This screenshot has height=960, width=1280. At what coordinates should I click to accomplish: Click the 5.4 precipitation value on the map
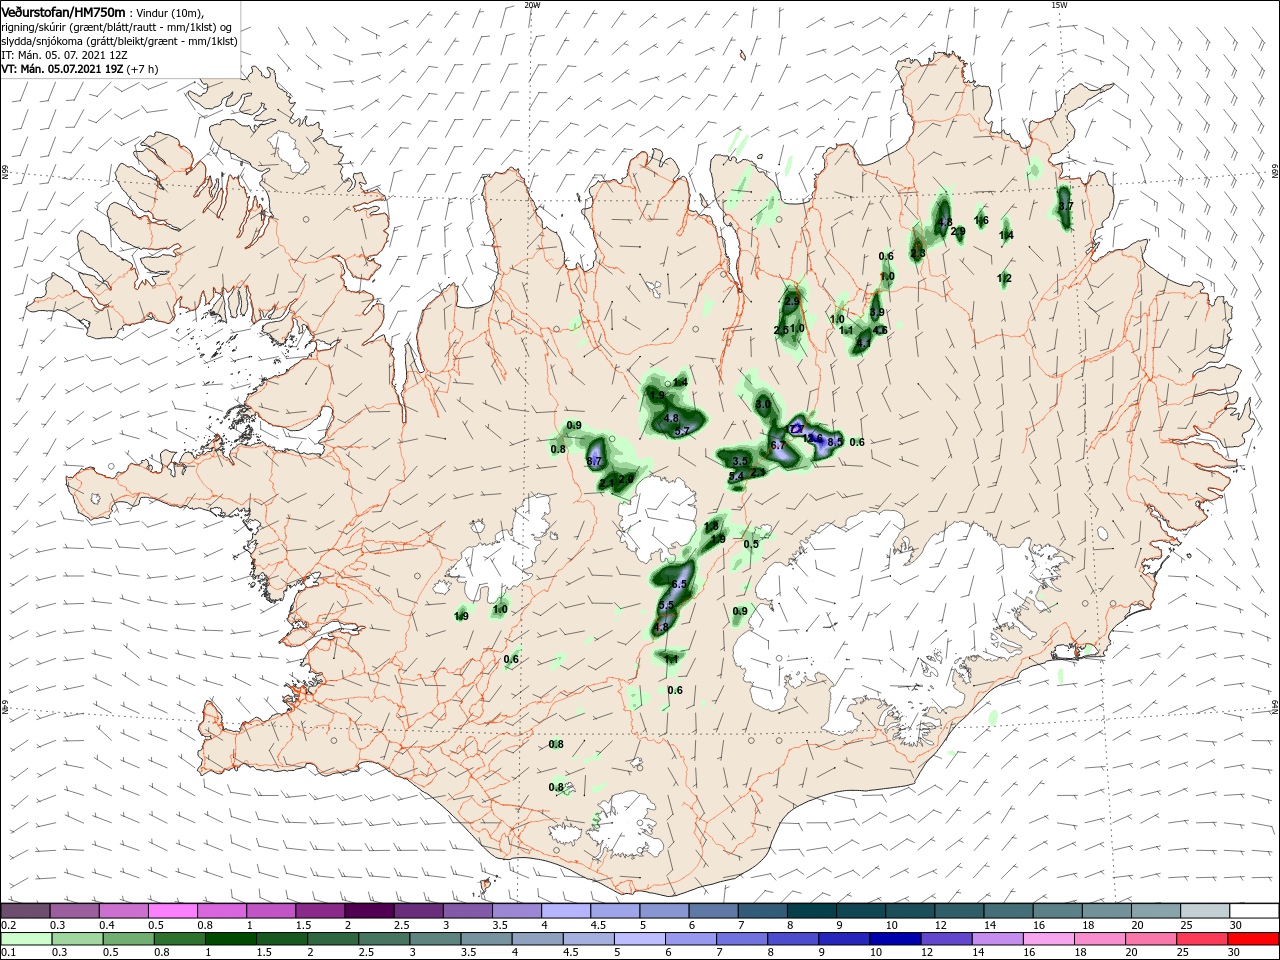click(736, 477)
